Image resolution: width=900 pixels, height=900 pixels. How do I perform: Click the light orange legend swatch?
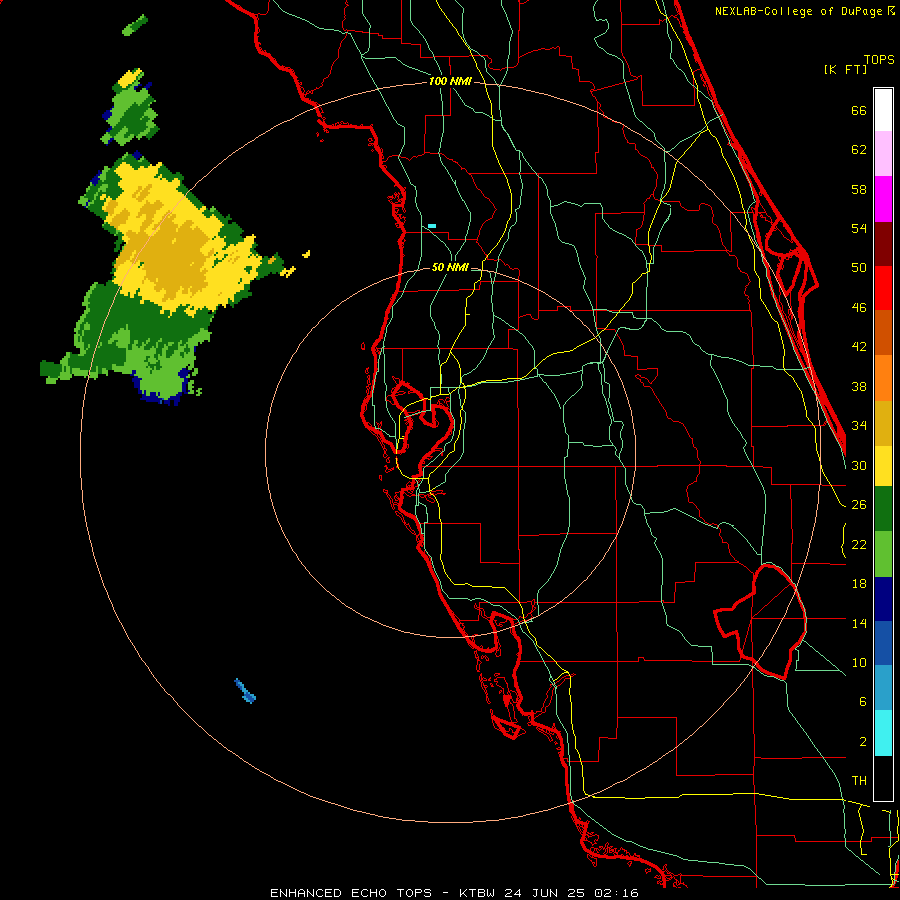[x=883, y=378]
